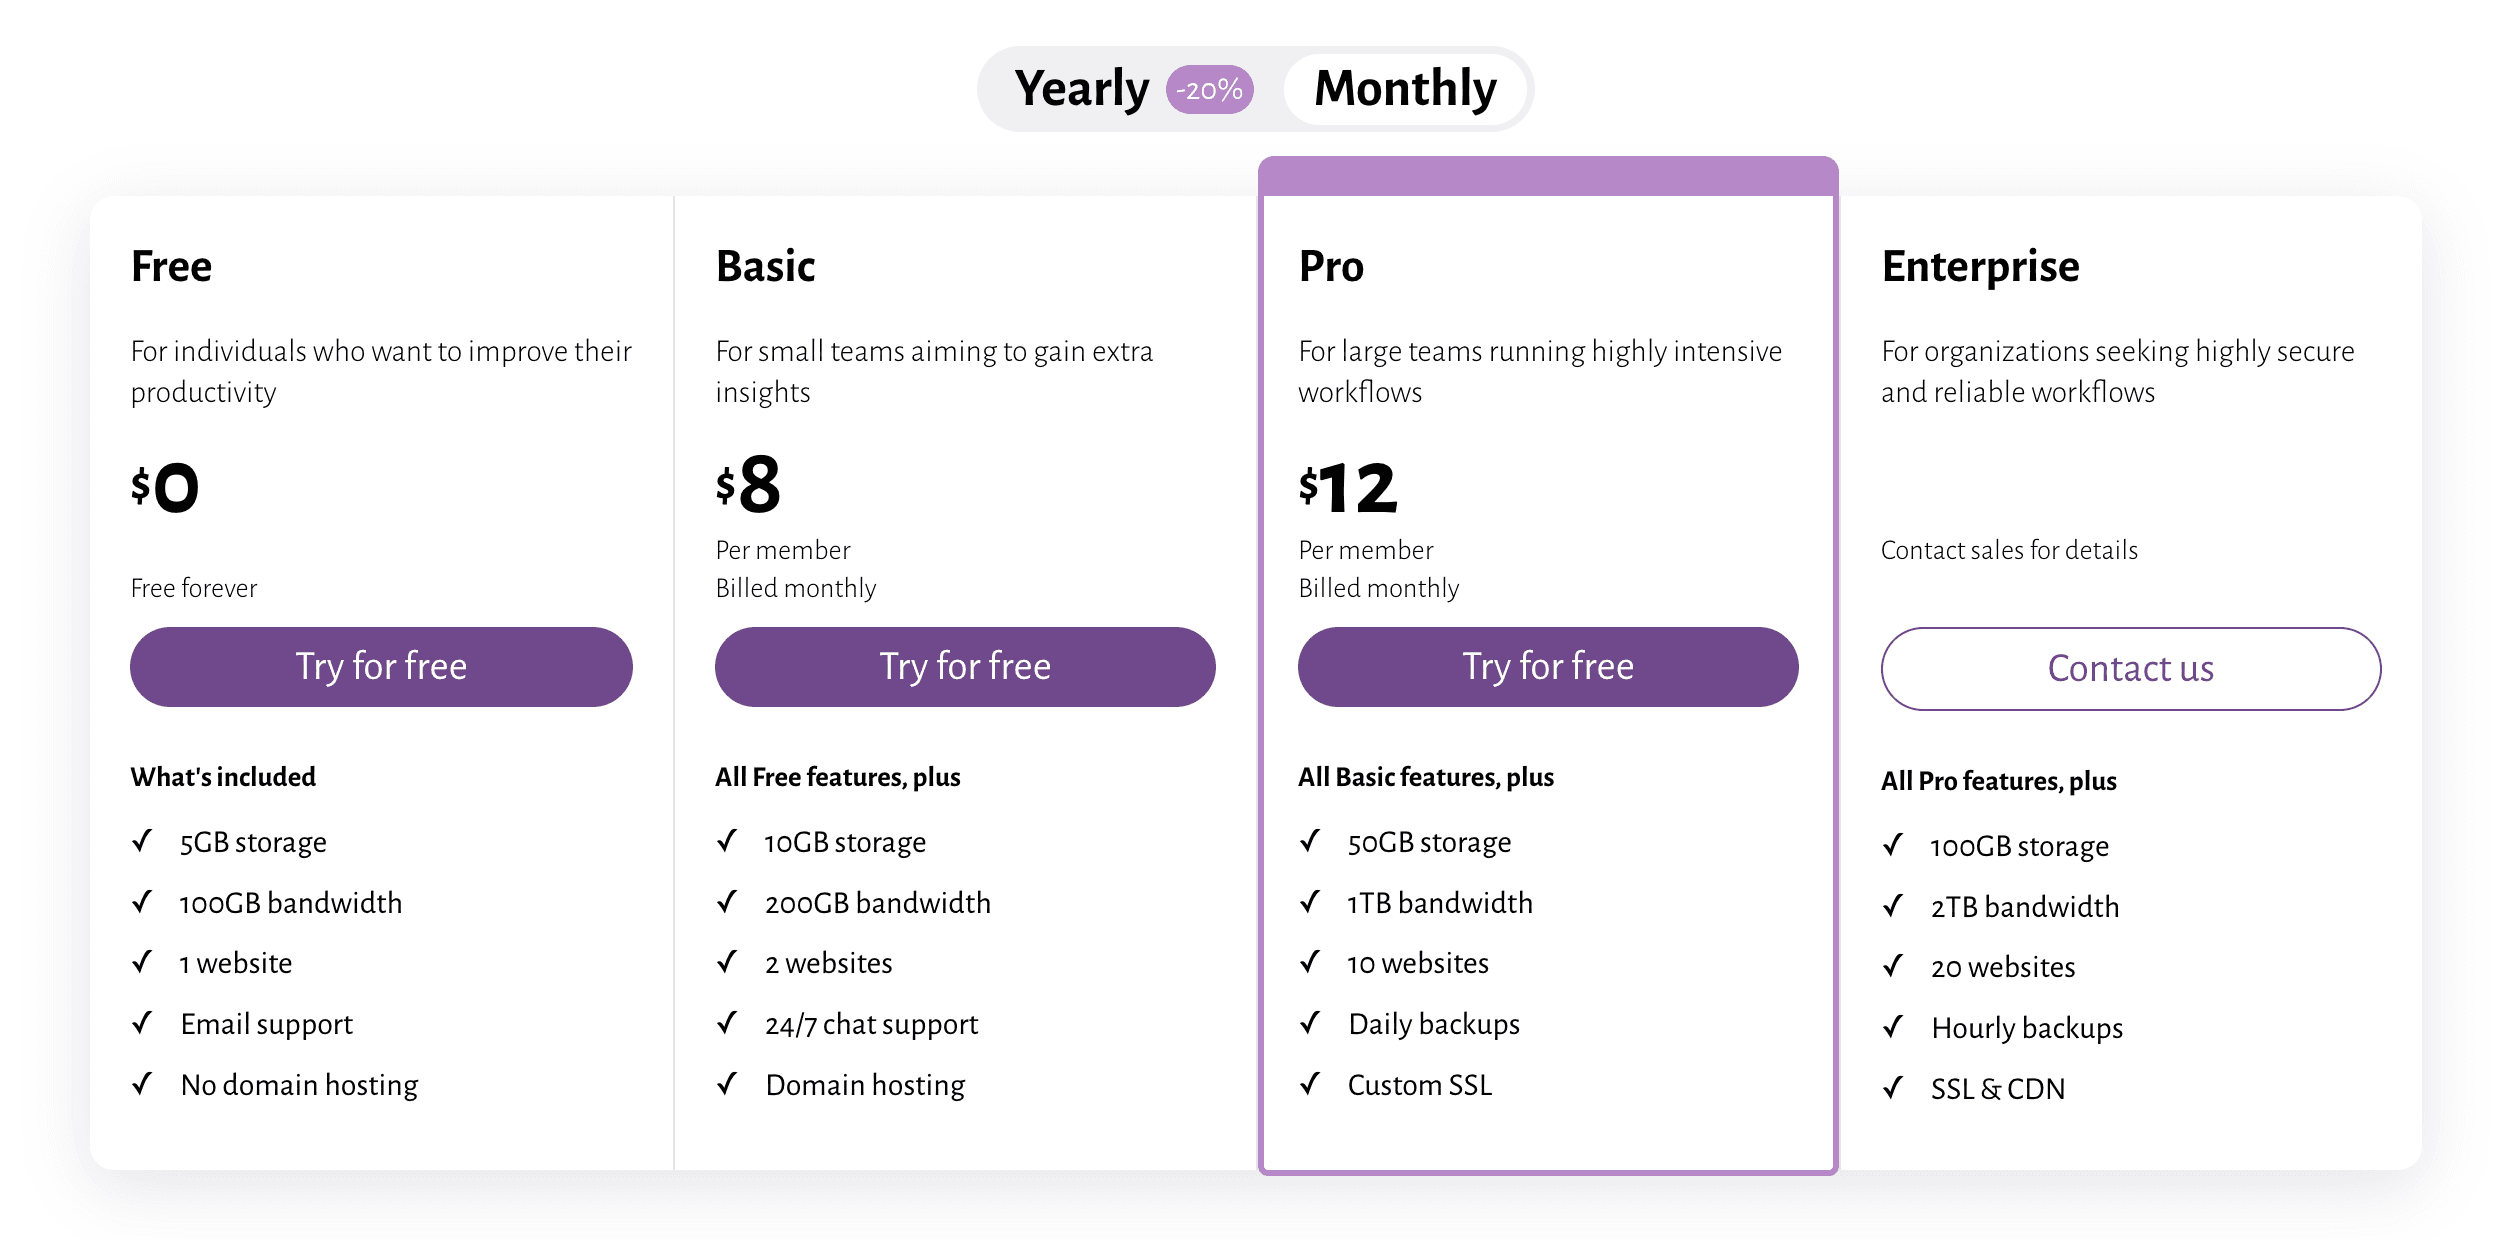The image size is (2514, 1240).
Task: Click the $8 Basic price
Action: (x=748, y=486)
